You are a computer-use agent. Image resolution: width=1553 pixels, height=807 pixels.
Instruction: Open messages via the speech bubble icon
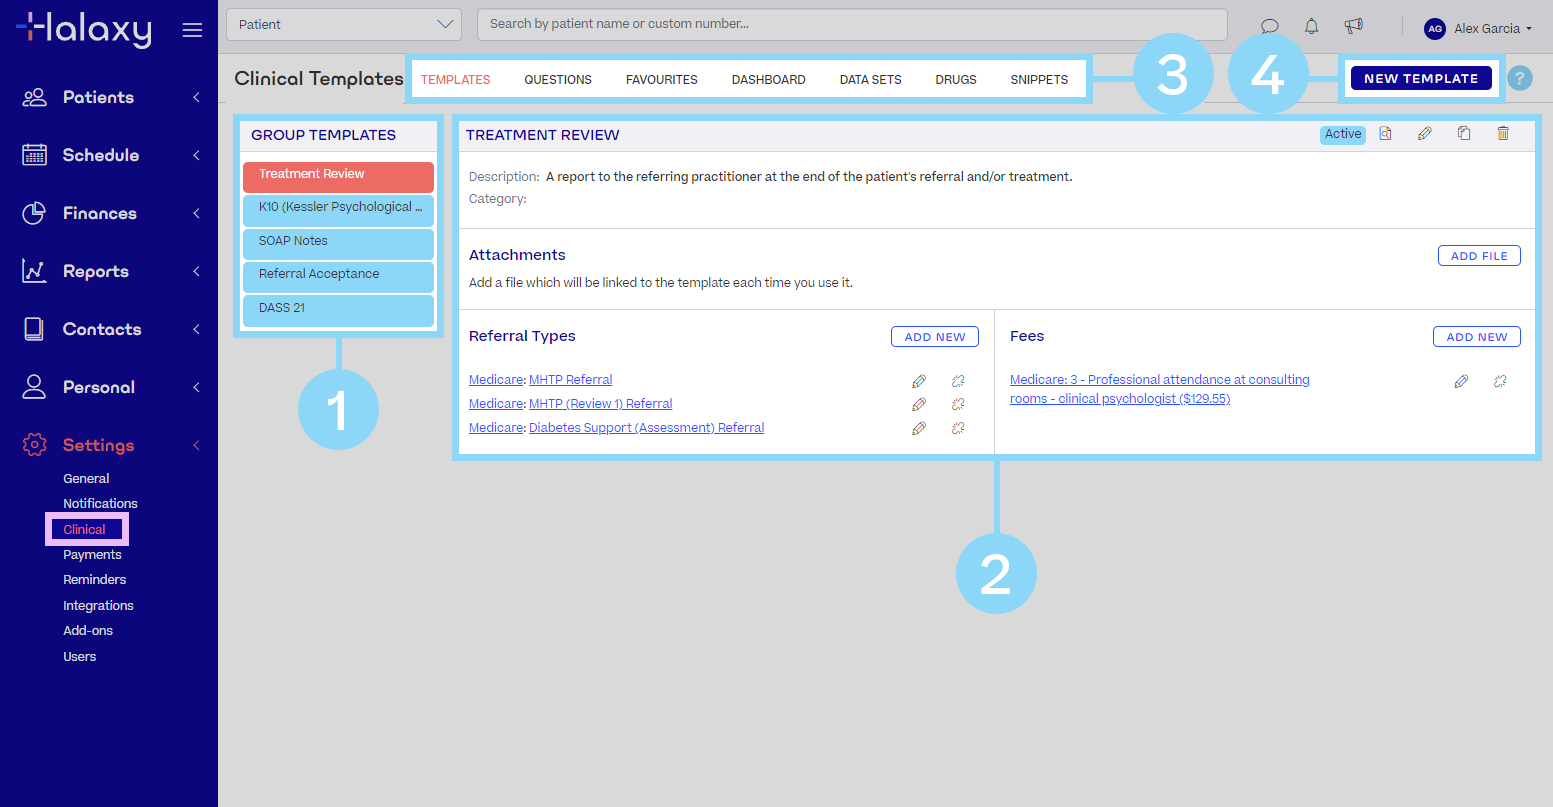click(x=1269, y=26)
